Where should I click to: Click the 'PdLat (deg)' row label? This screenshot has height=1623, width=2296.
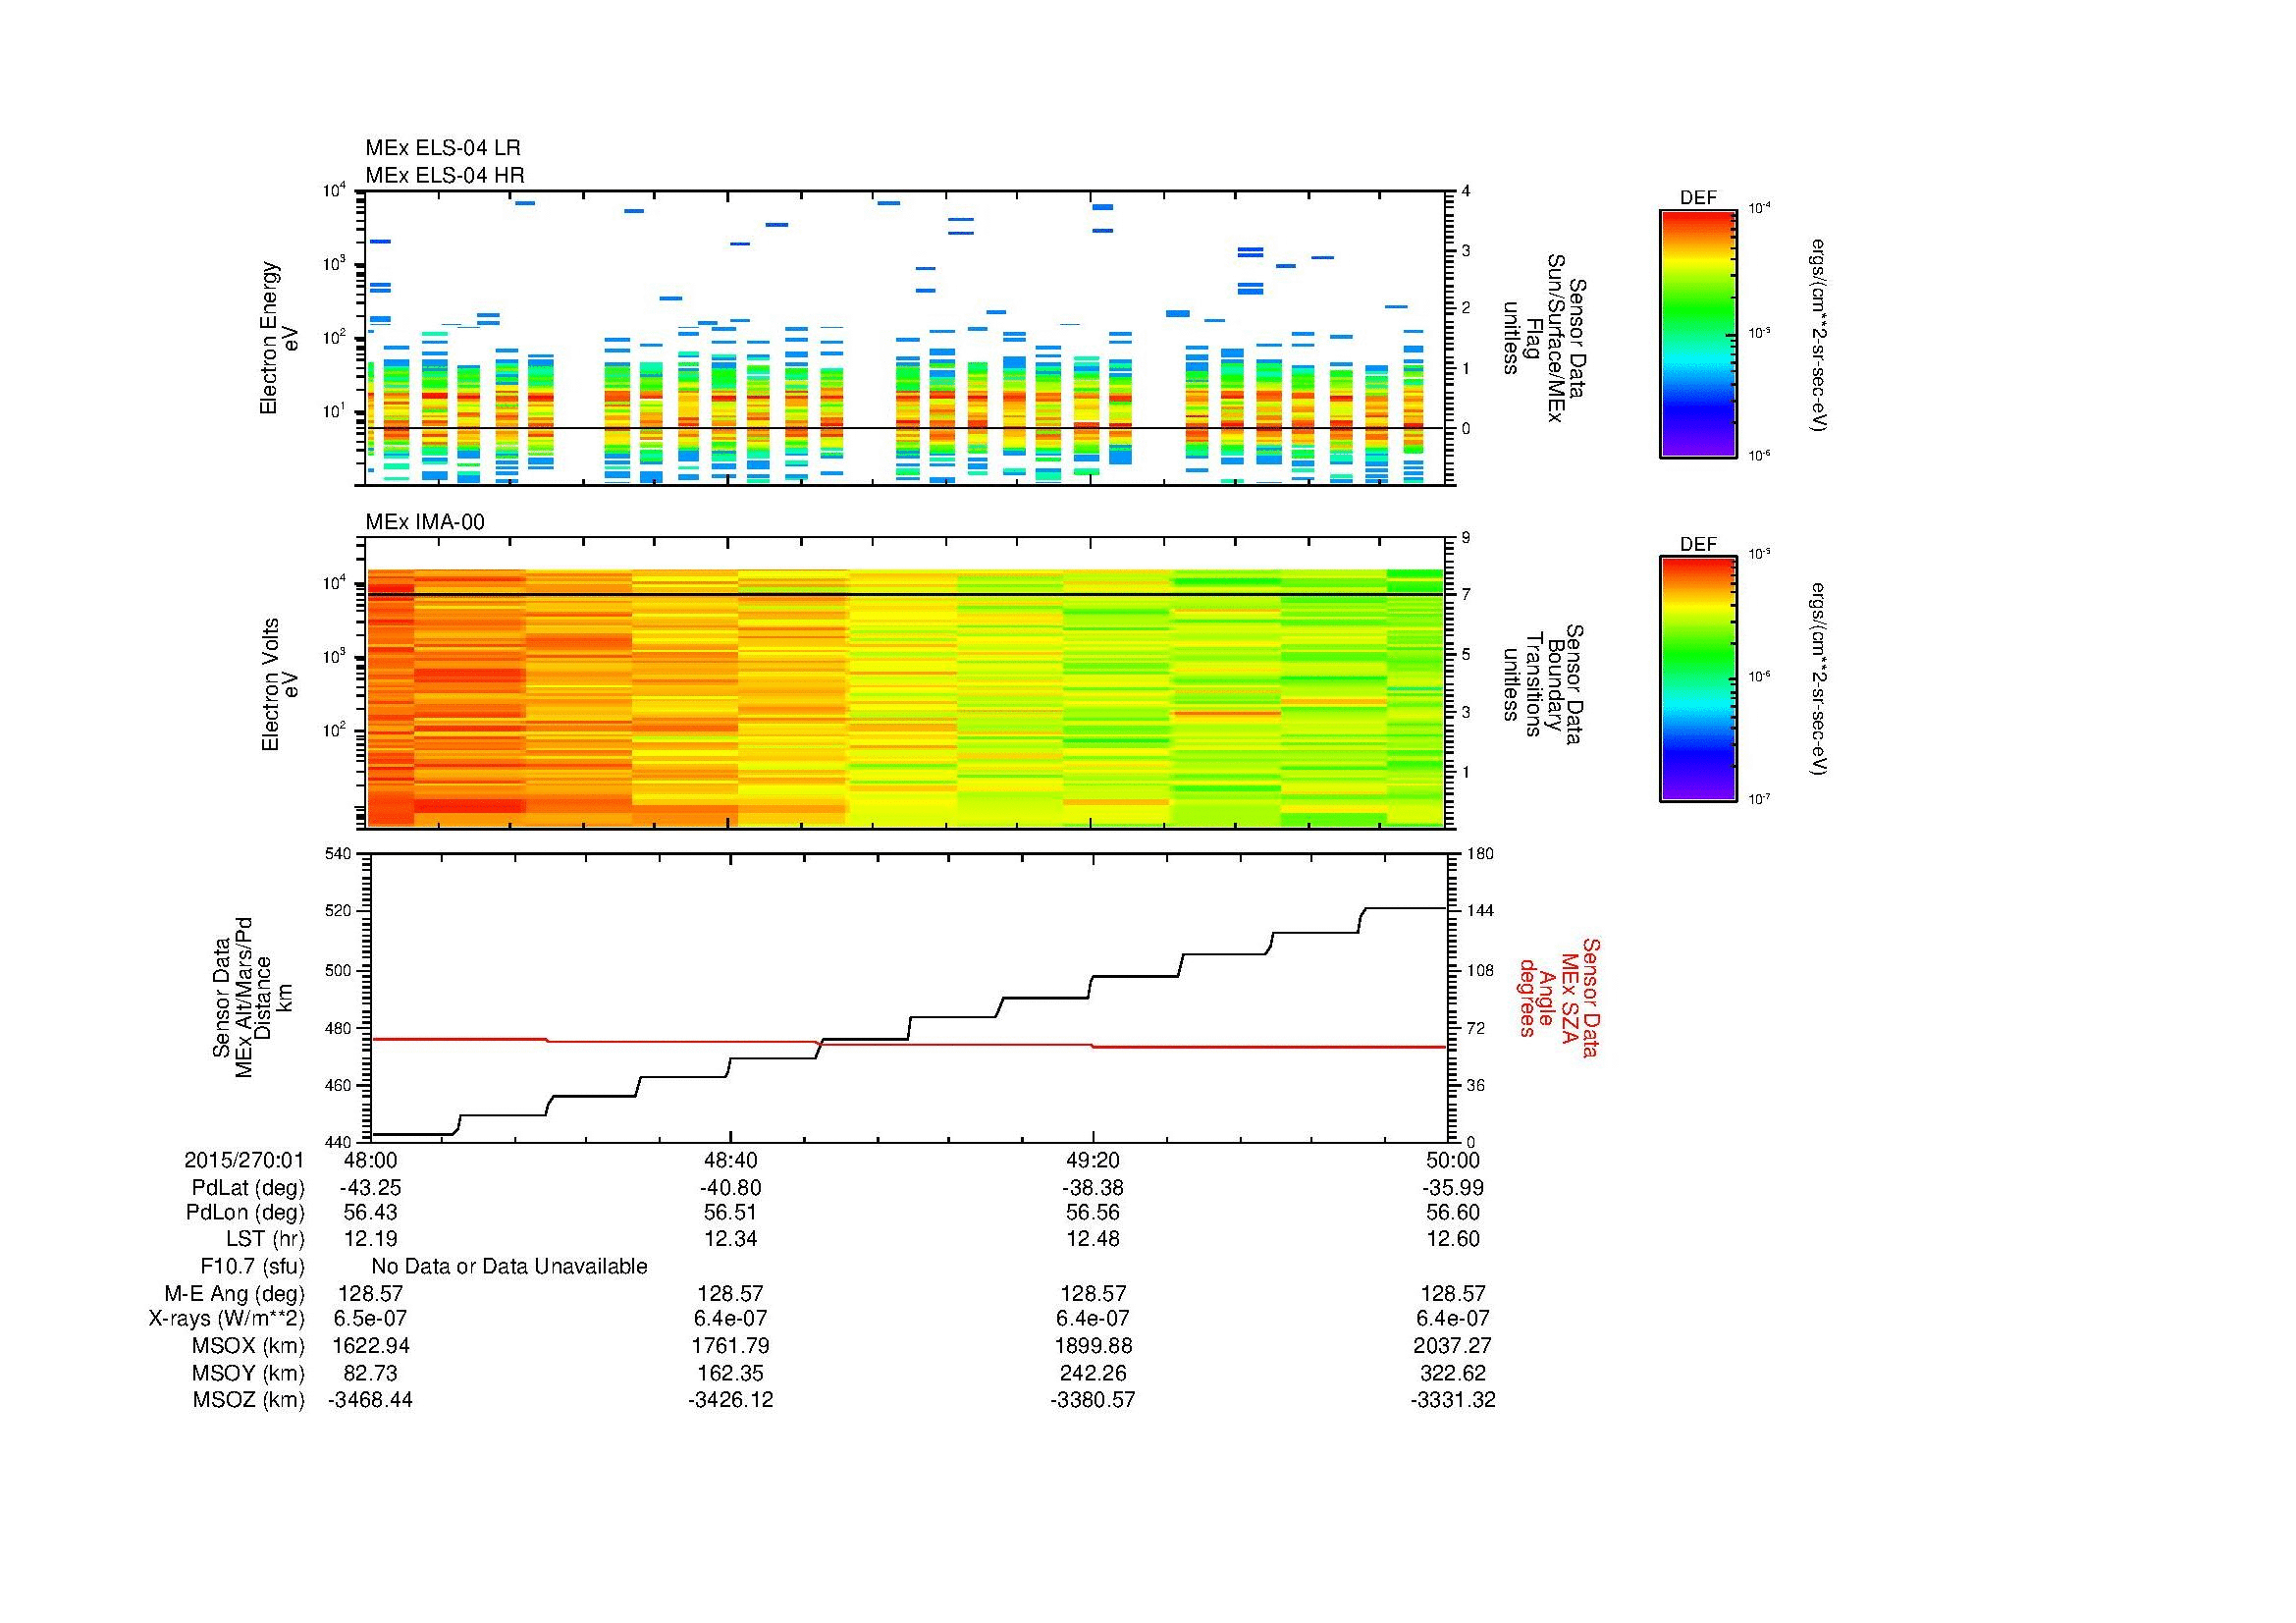pos(248,1188)
